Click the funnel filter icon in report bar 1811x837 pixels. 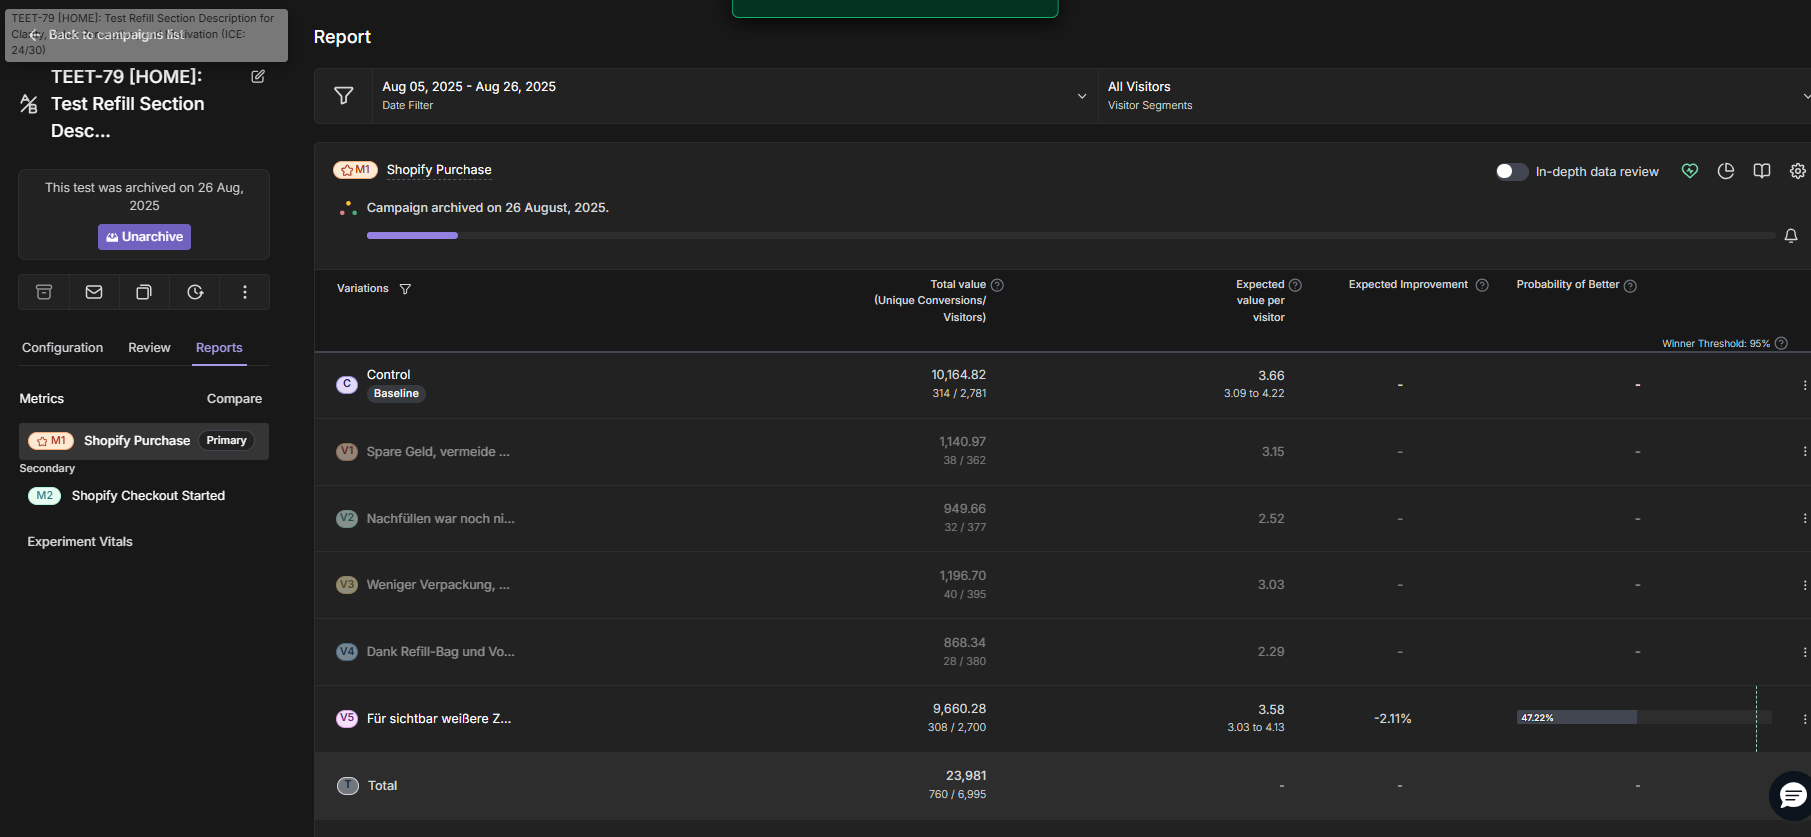[344, 96]
